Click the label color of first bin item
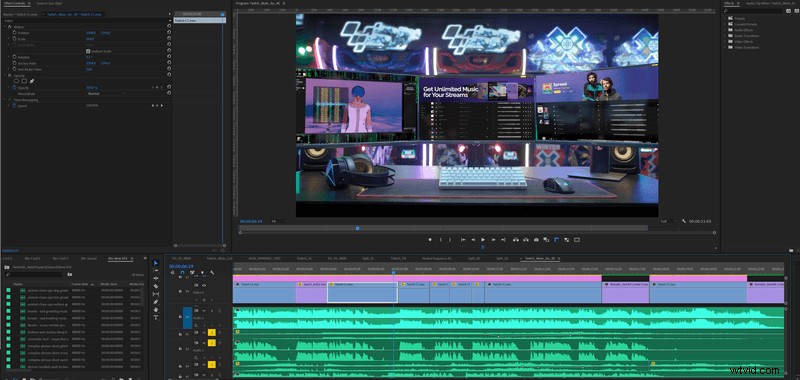This screenshot has height=380, width=800. pyautogui.click(x=8, y=290)
